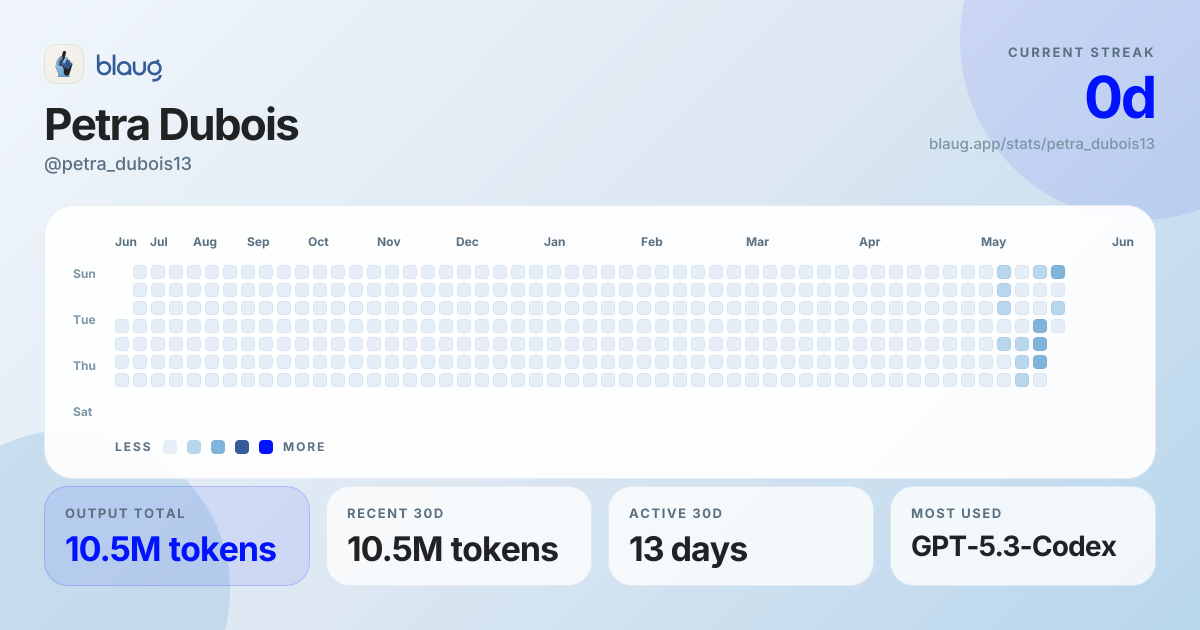1200x630 pixels.
Task: Open the OUTPUT TOTAL 10.5M tokens card
Action: tap(177, 536)
